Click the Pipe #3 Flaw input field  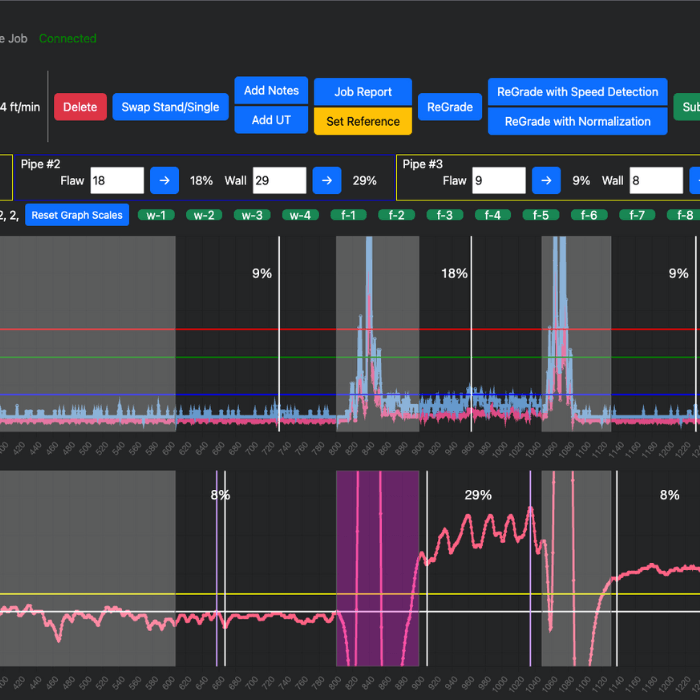tap(499, 180)
